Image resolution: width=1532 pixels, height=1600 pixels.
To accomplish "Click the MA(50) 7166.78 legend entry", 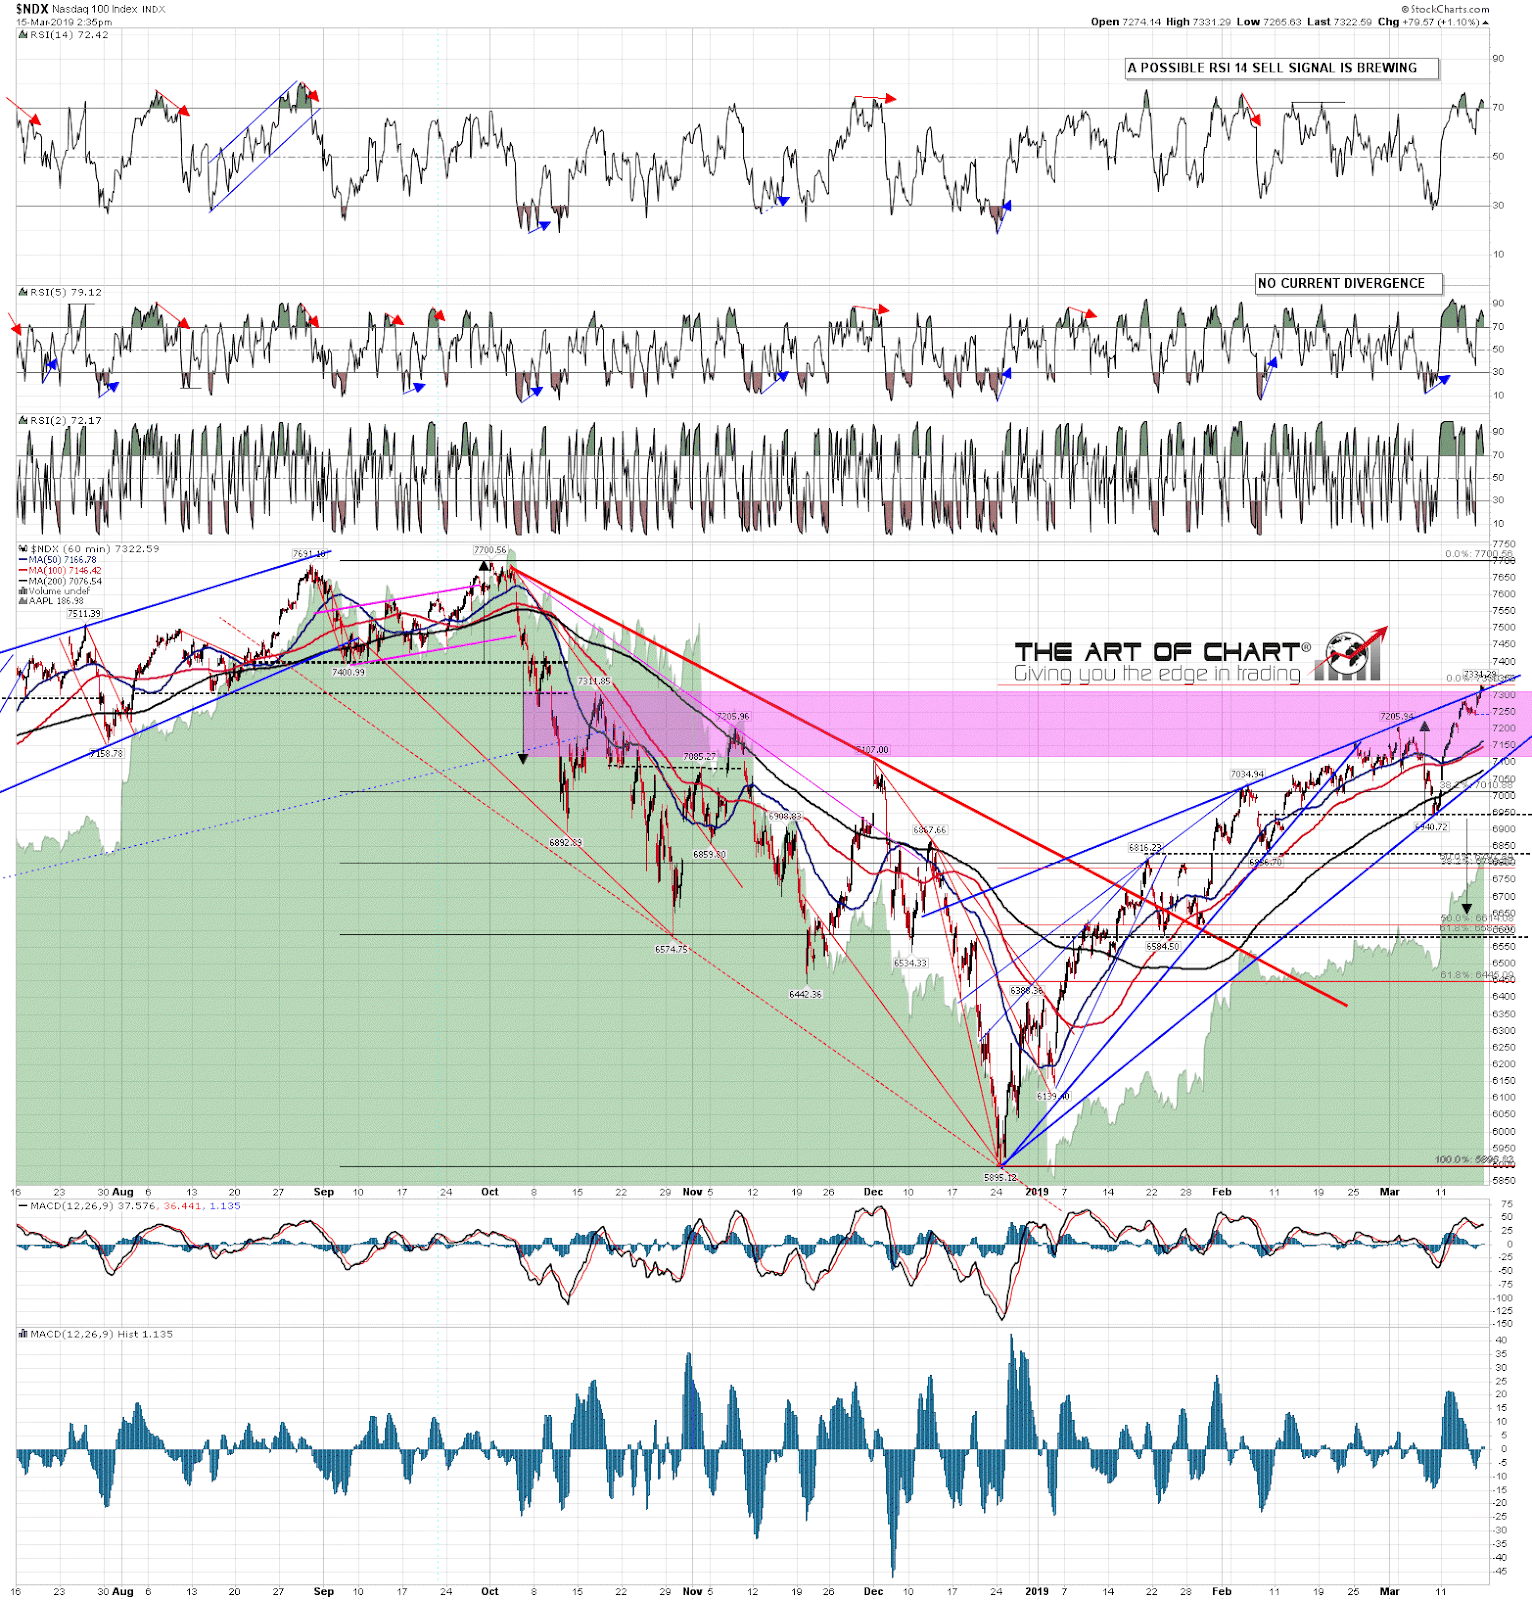I will pos(62,560).
